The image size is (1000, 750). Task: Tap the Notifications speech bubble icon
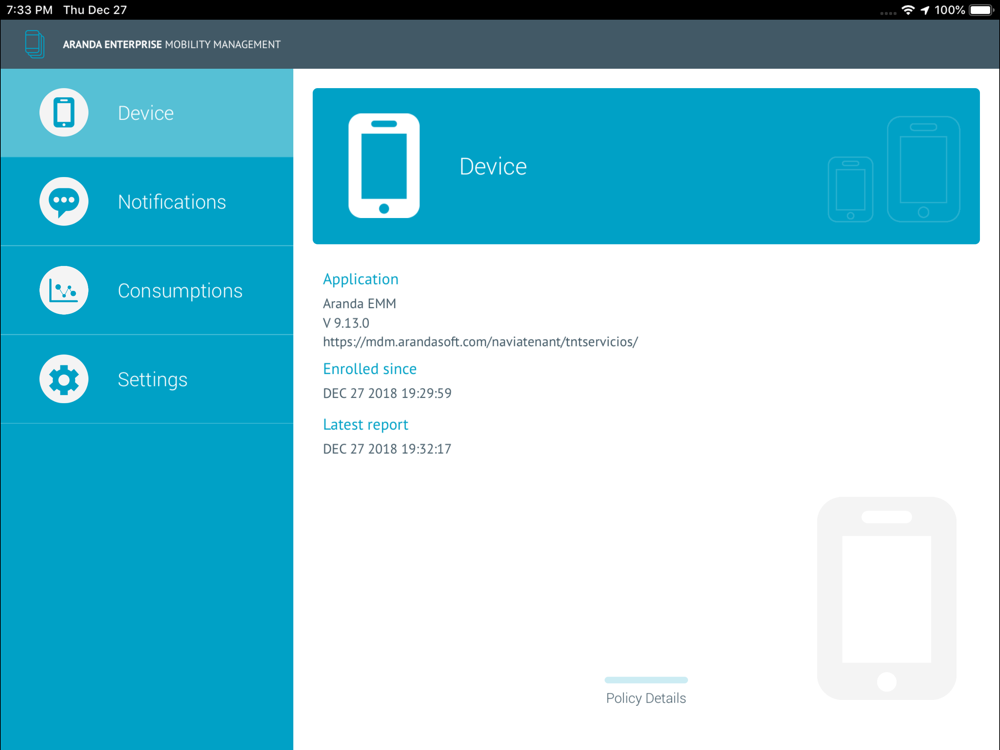point(64,202)
